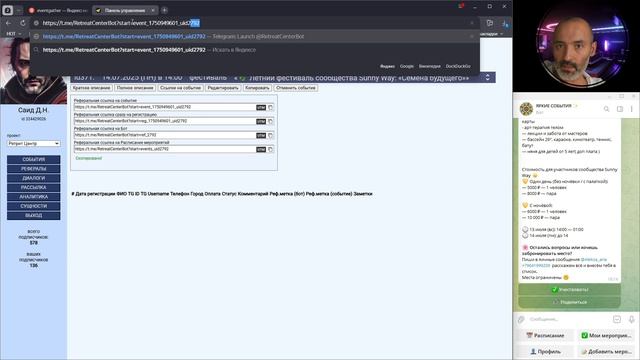Viewport: 640px width, 360px height.
Task: Click the browser reload icon
Action: [x=23, y=23]
